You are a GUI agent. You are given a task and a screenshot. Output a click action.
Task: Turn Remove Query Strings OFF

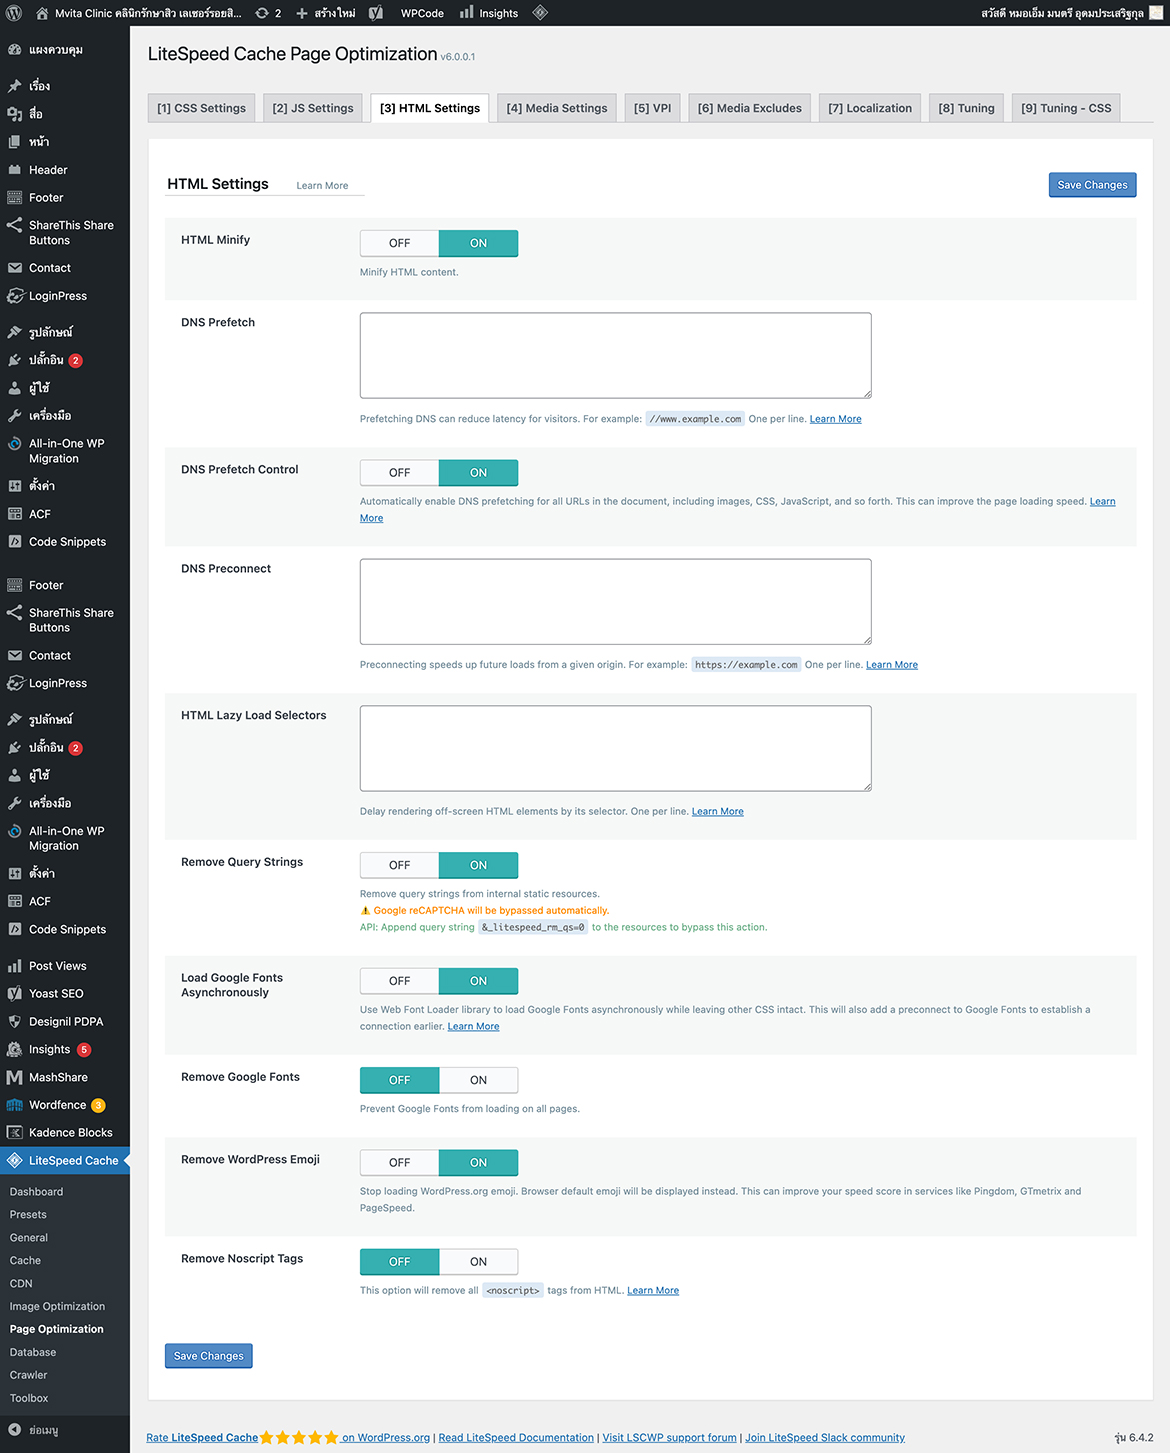(399, 865)
